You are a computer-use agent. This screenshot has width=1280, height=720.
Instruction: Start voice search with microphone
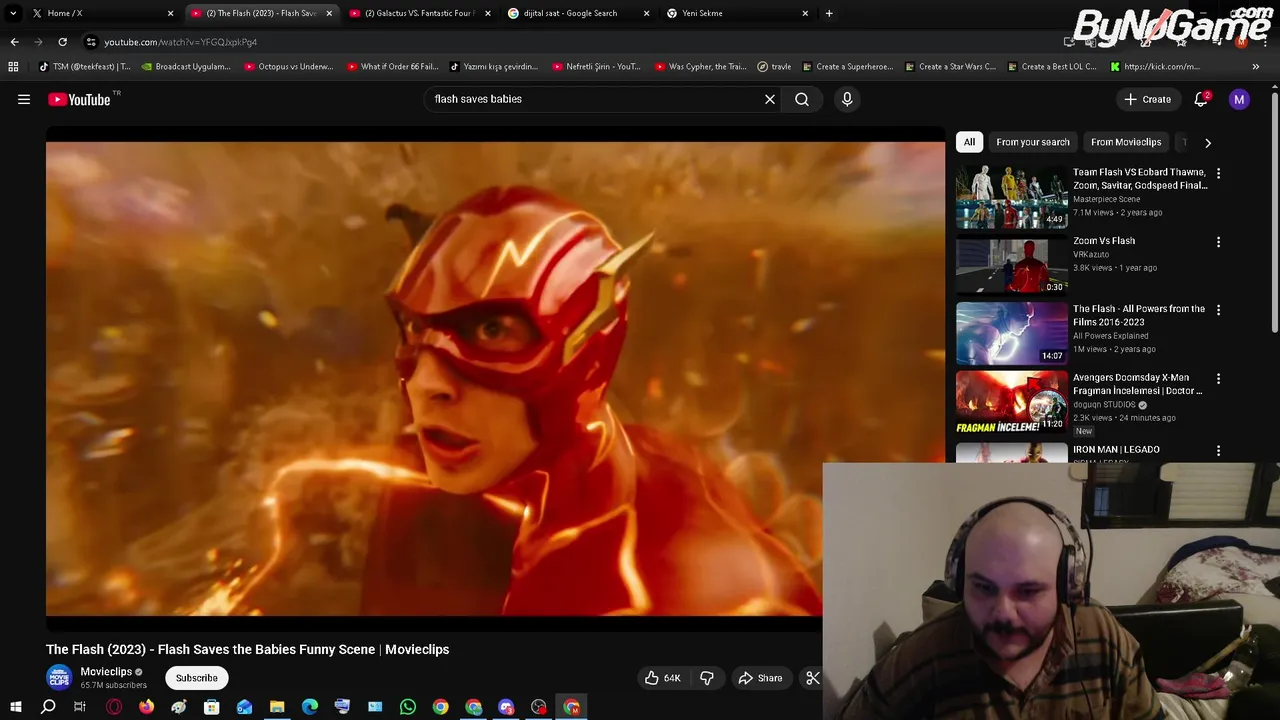(x=847, y=99)
